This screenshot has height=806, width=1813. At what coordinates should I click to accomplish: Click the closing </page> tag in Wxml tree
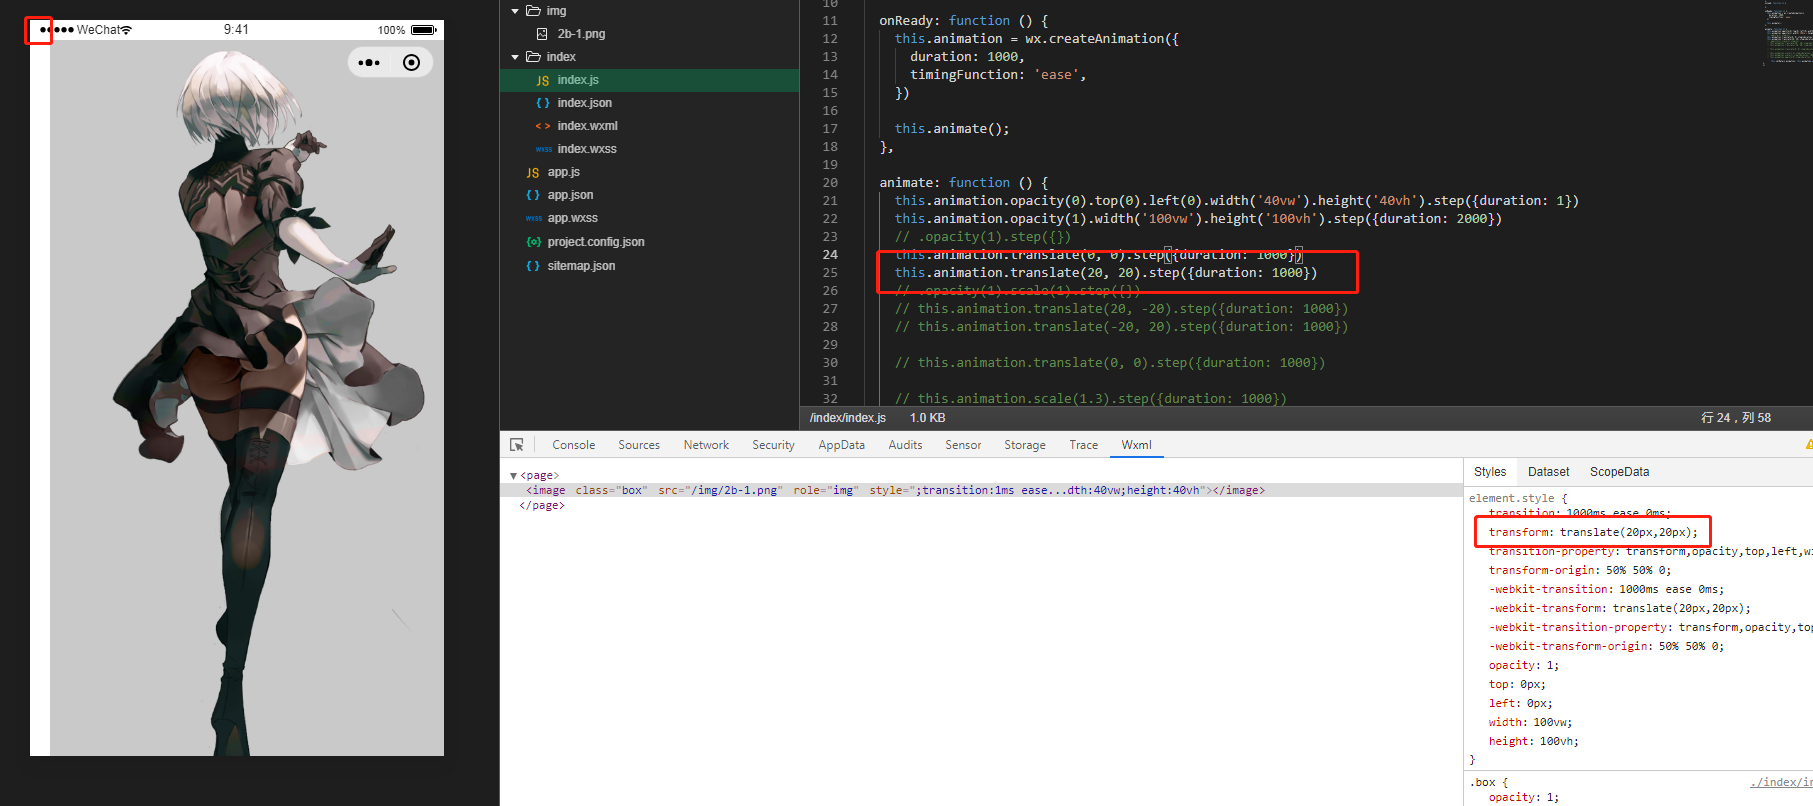click(541, 506)
